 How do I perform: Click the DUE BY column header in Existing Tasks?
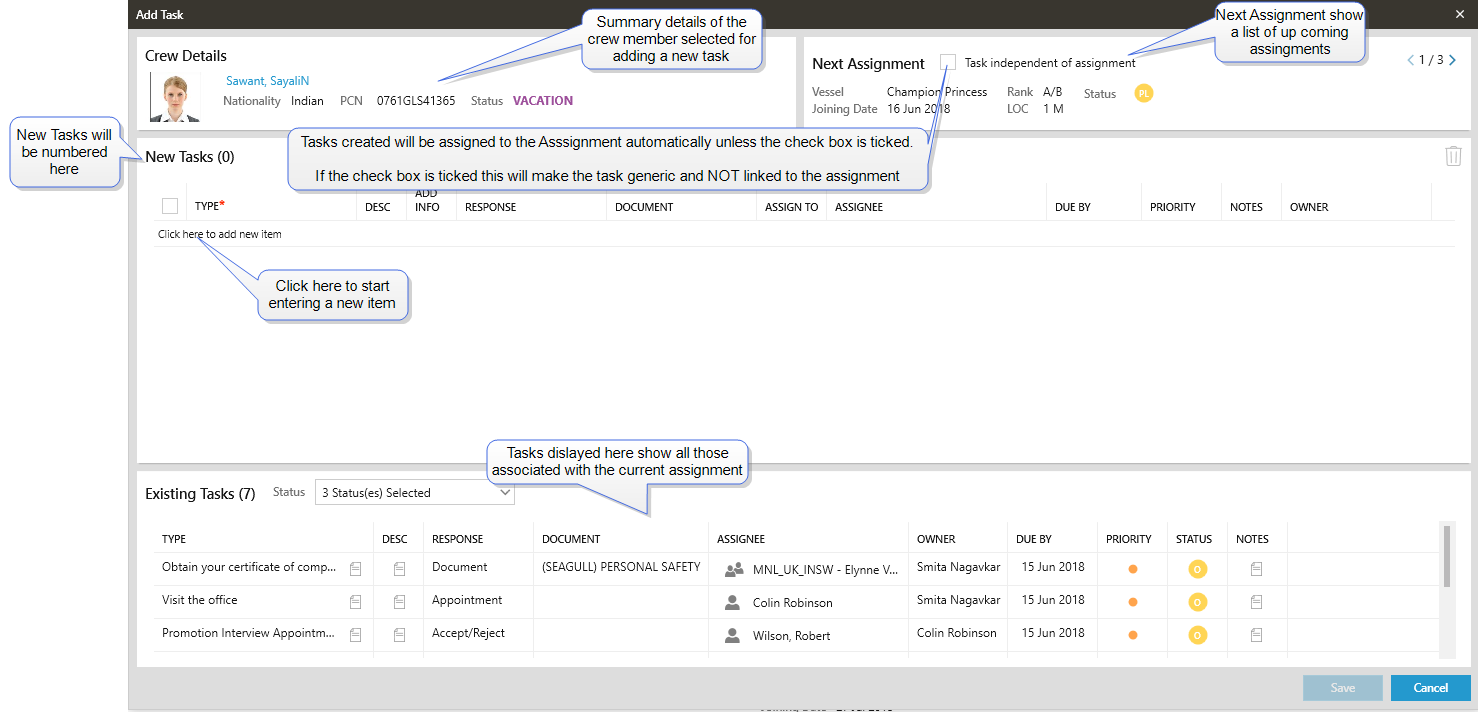tap(1034, 539)
